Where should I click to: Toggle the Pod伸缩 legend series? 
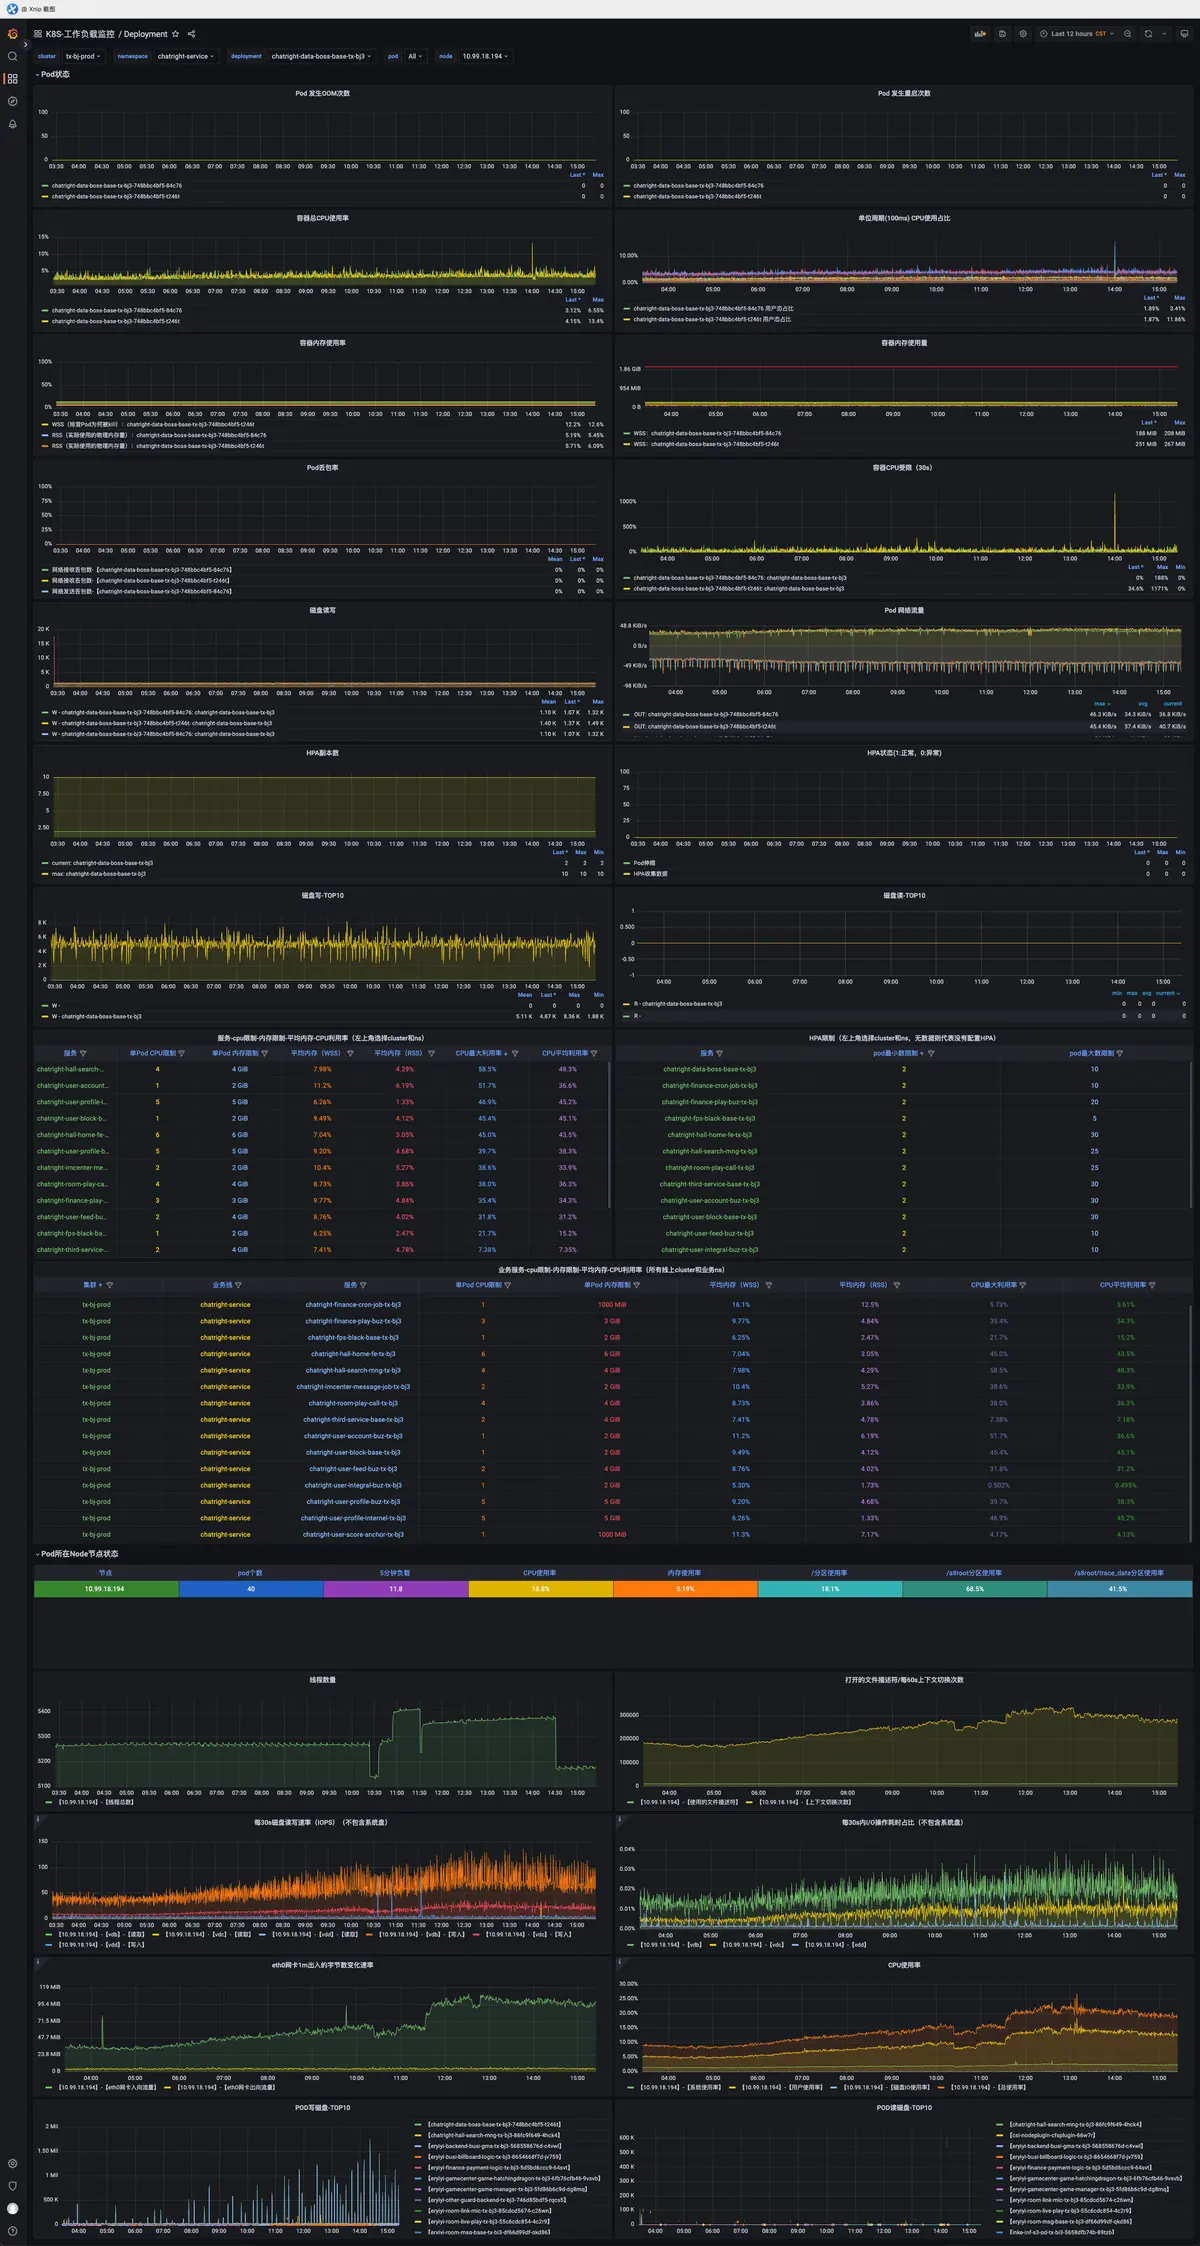pos(644,863)
